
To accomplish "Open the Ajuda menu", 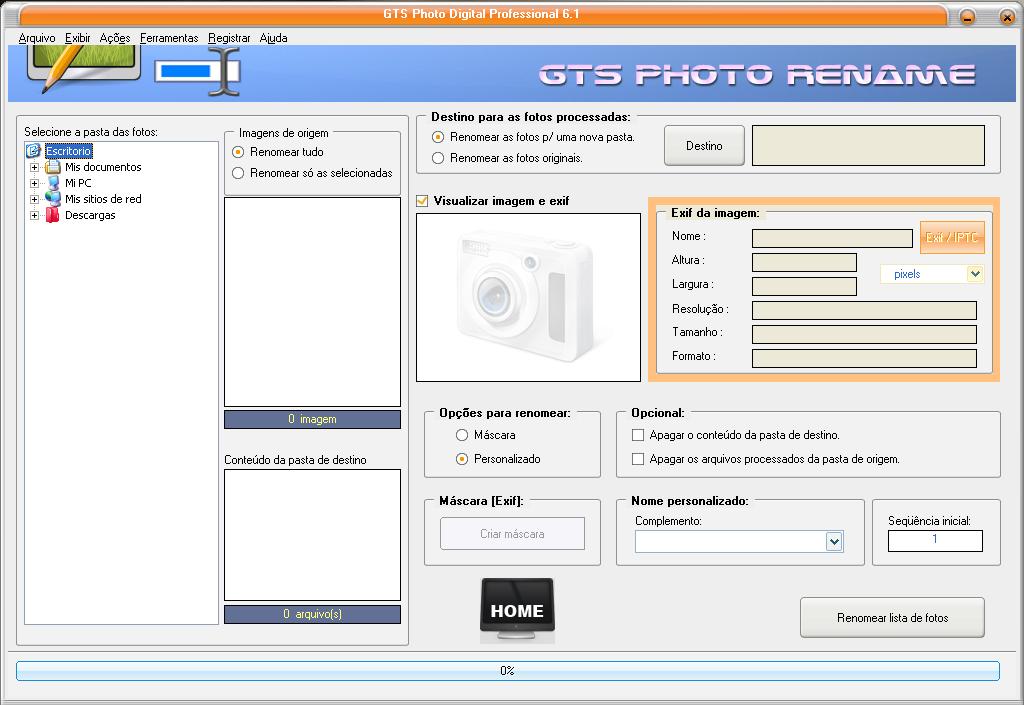I will pos(274,38).
